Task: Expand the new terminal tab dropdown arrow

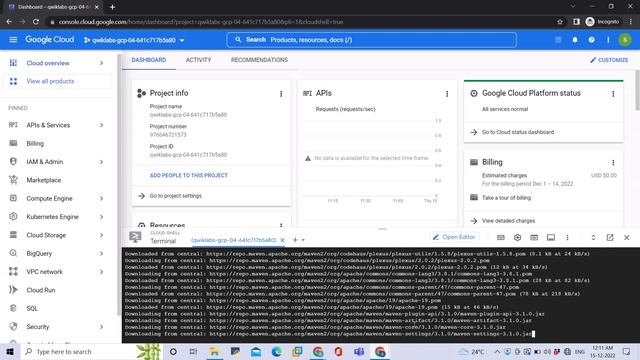Action: click(303, 240)
